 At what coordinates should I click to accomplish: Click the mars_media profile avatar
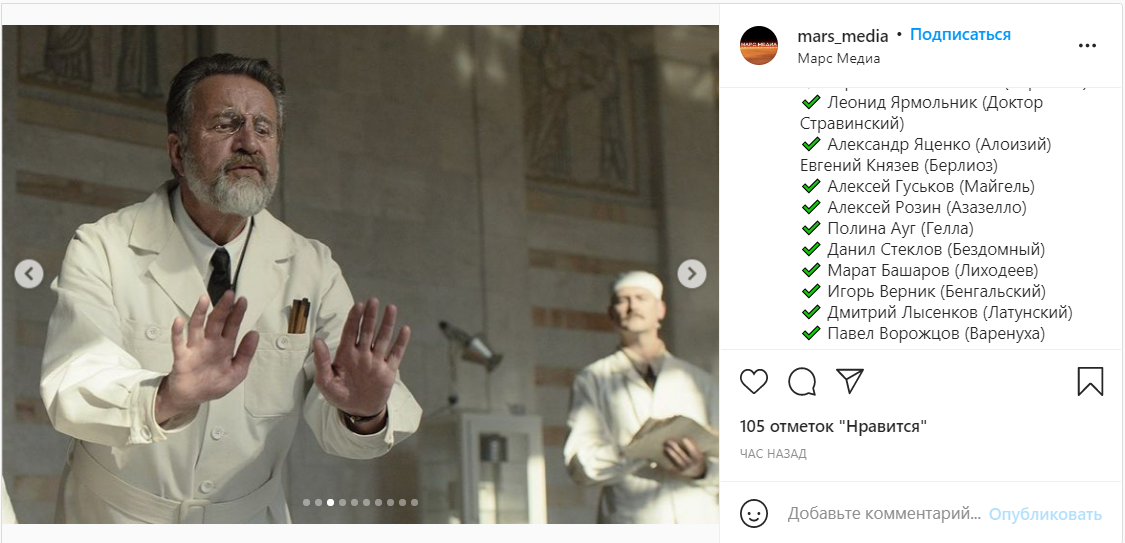click(x=758, y=45)
